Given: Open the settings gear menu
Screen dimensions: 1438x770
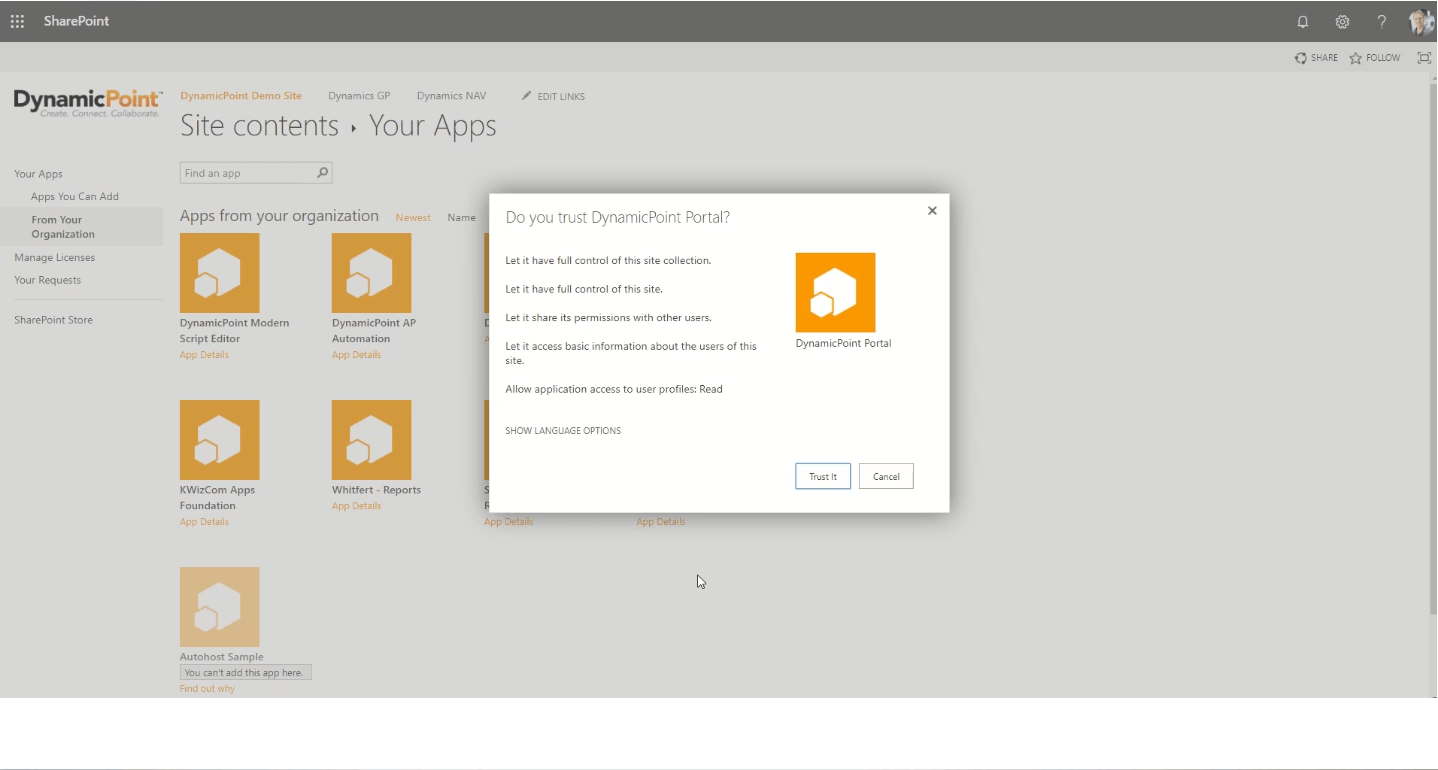Looking at the screenshot, I should pos(1343,21).
